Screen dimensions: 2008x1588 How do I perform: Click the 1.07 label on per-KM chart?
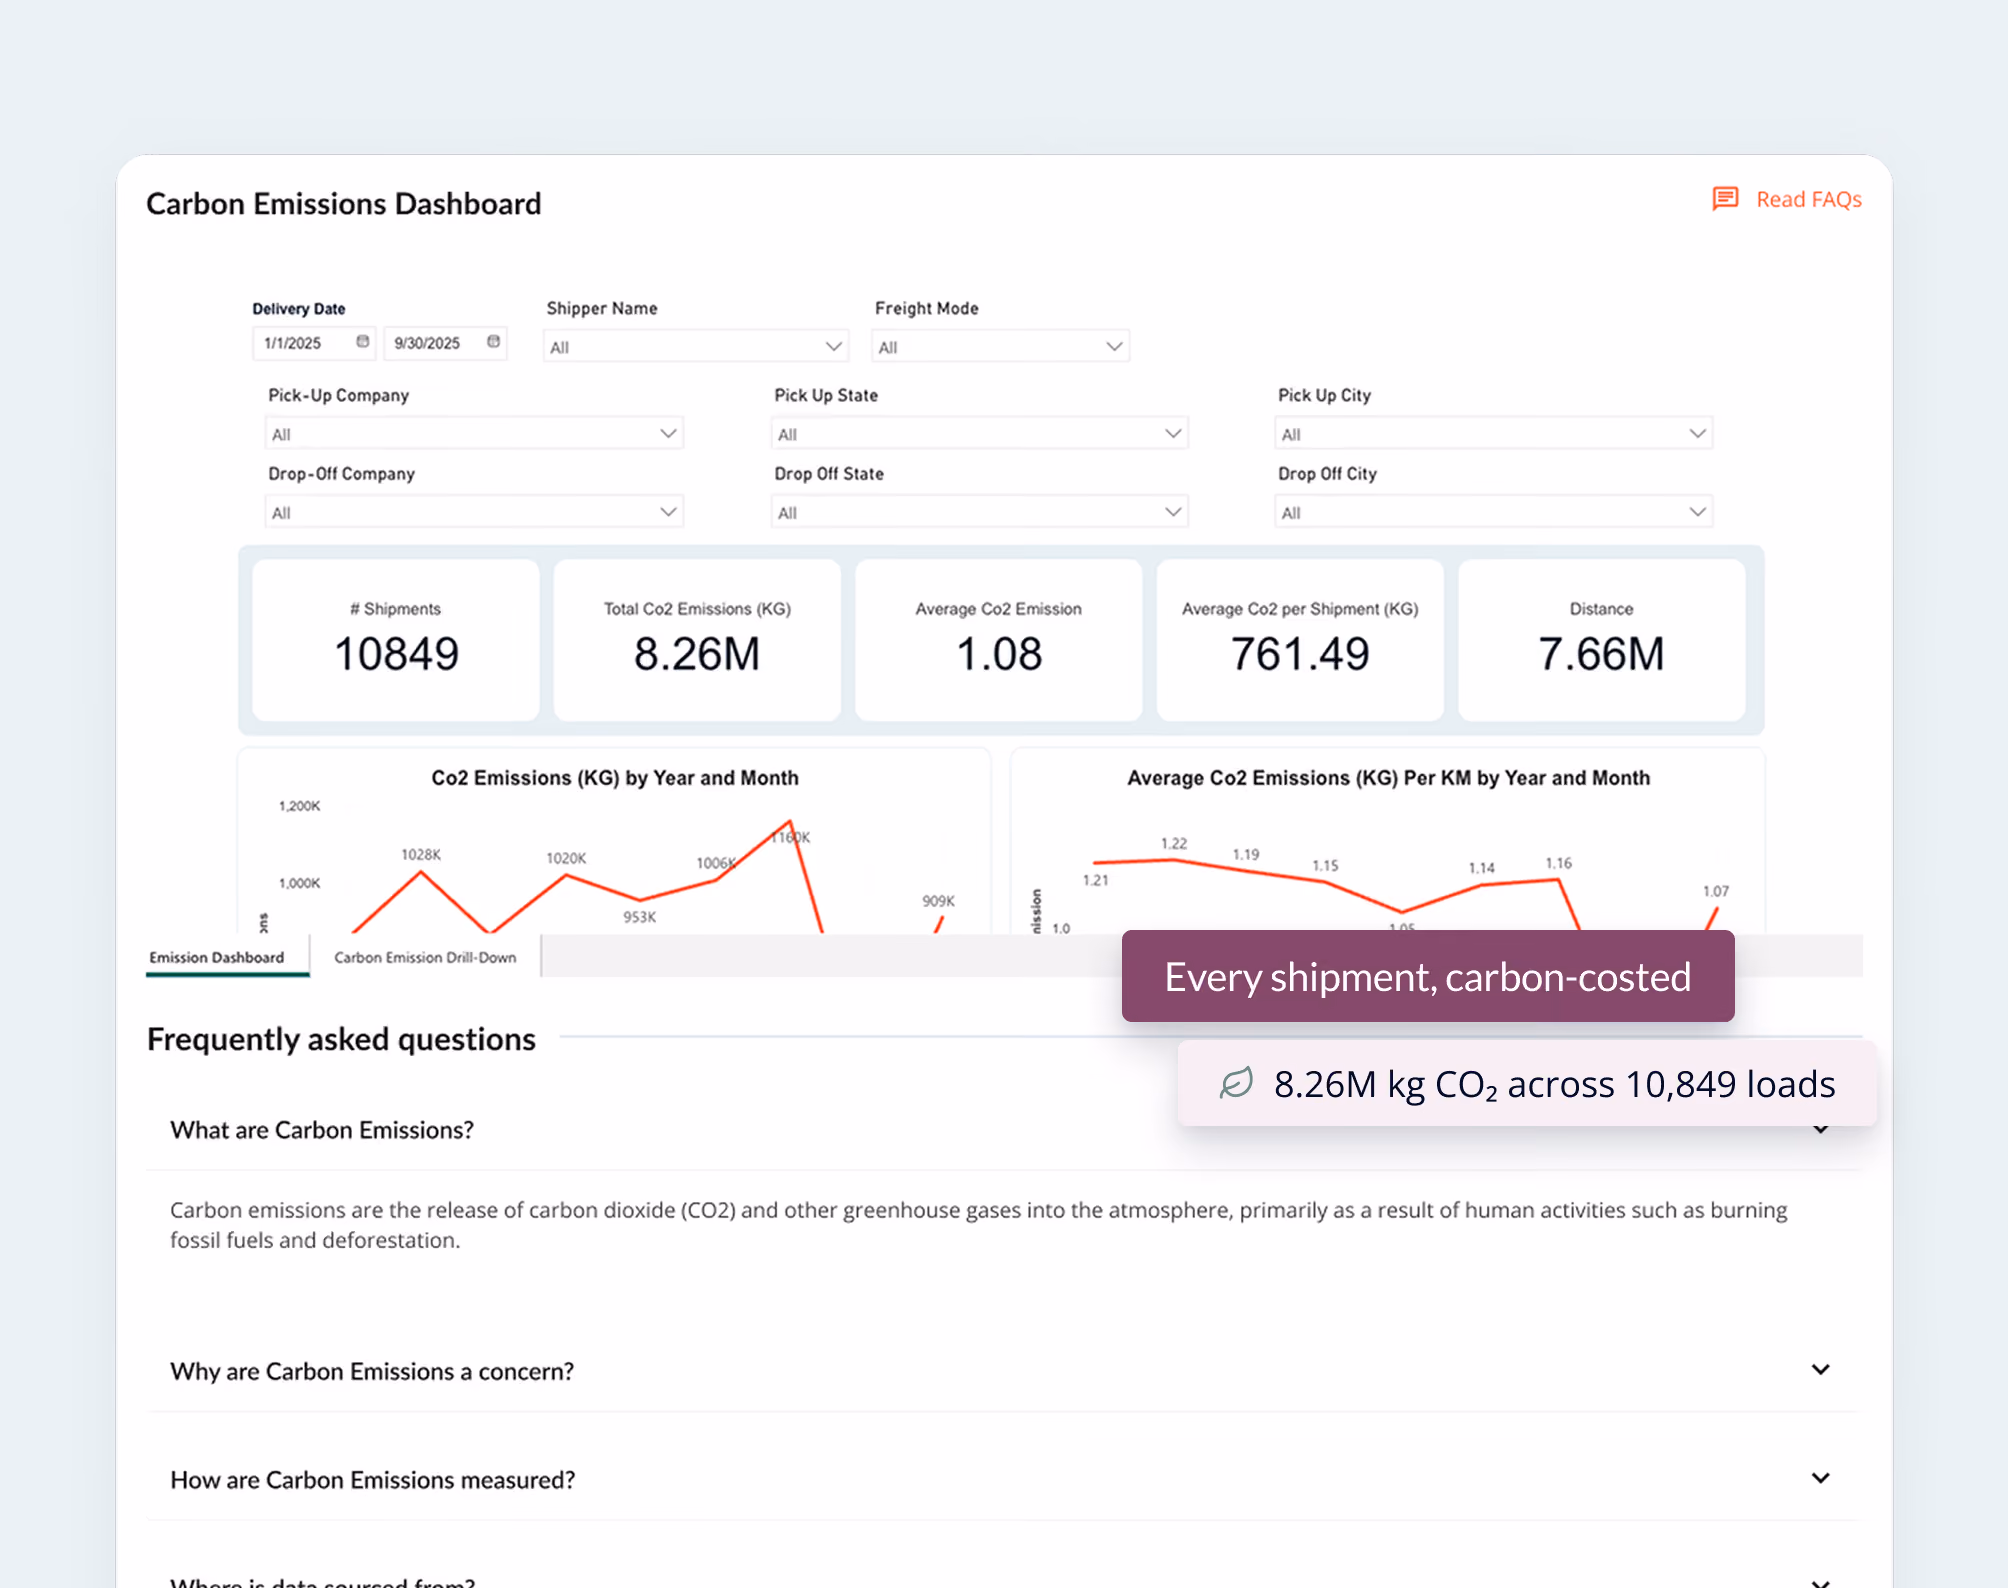coord(1716,890)
